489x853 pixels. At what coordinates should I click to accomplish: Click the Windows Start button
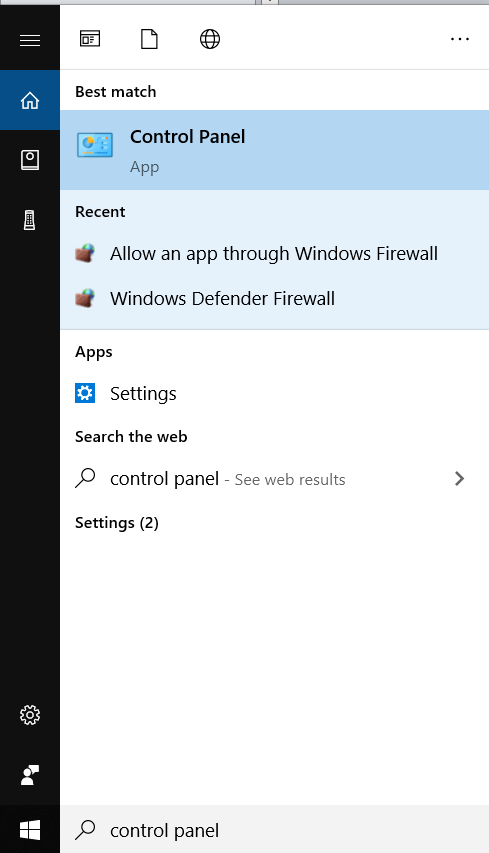(x=30, y=830)
